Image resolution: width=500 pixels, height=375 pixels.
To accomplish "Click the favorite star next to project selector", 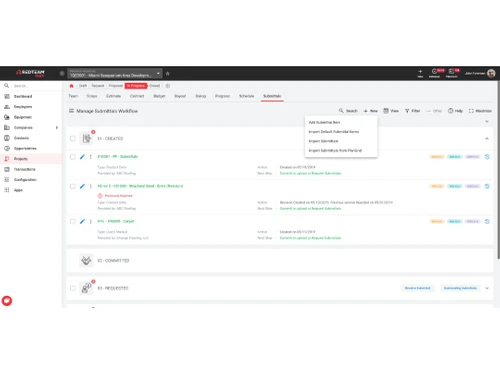I will 168,74.
